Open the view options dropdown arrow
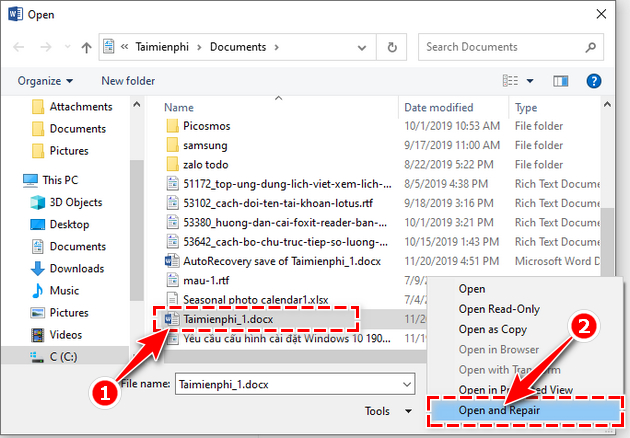Viewport: 630px width, 438px height. pyautogui.click(x=530, y=81)
